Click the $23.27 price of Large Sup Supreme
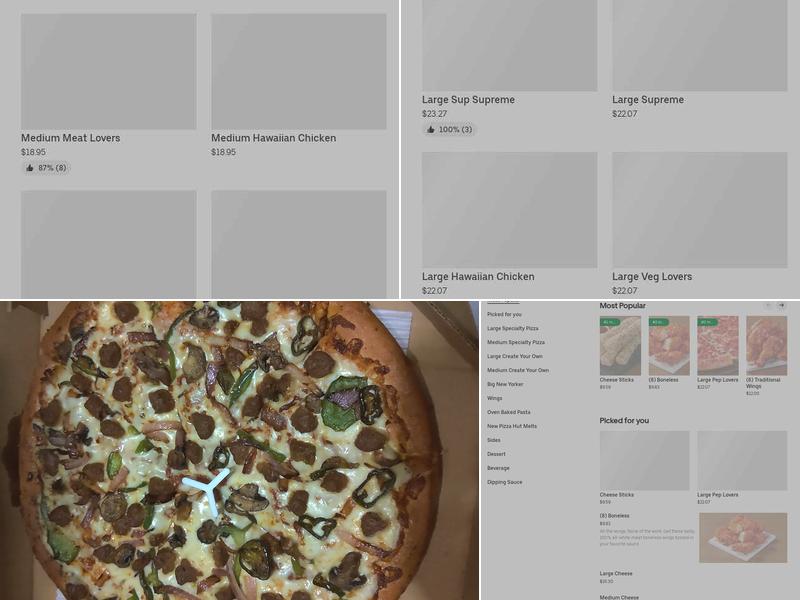800x600 pixels. click(434, 114)
